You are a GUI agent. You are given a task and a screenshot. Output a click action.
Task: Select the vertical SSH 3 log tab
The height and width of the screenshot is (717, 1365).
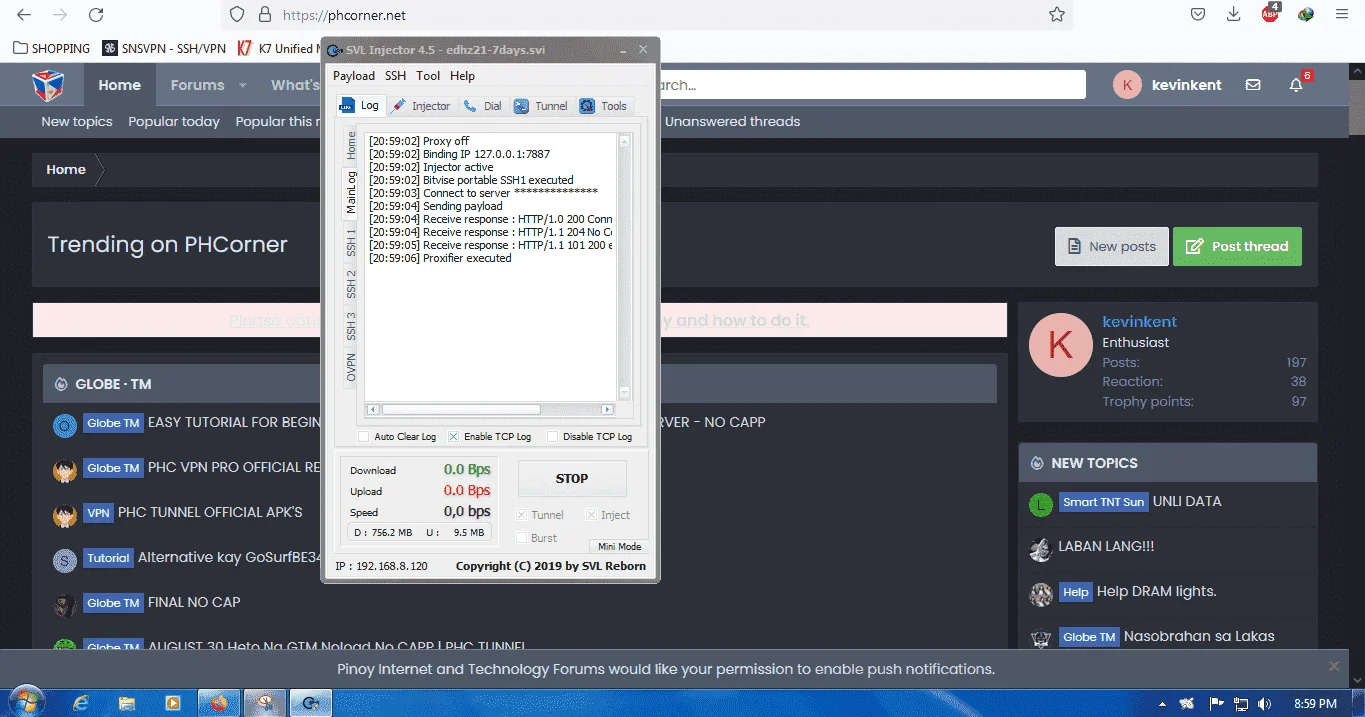[x=351, y=326]
